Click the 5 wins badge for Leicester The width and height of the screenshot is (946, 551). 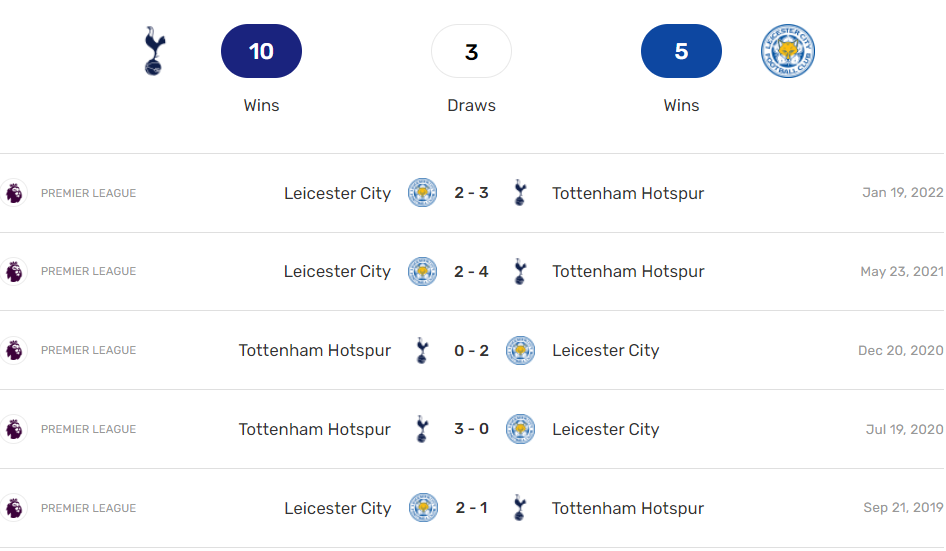(x=681, y=51)
